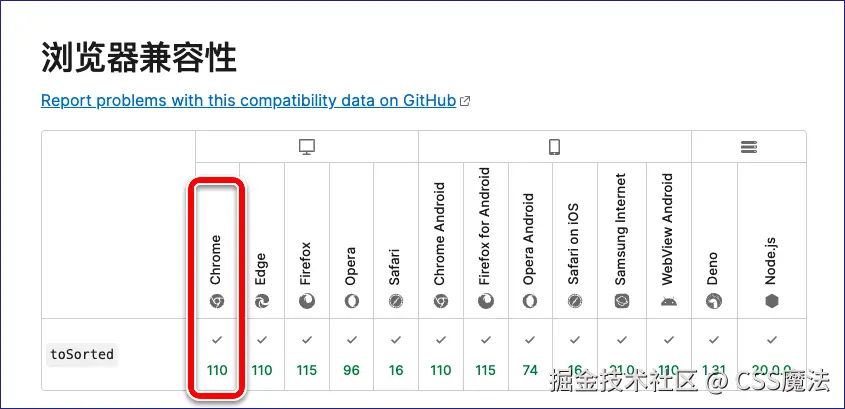
Task: Click the Opera browser icon
Action: click(351, 301)
